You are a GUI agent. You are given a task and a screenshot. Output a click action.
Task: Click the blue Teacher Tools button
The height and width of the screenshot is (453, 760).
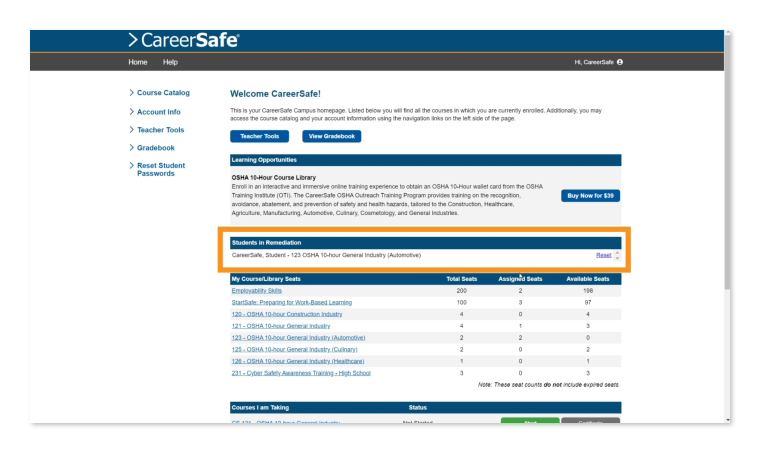[x=259, y=136]
